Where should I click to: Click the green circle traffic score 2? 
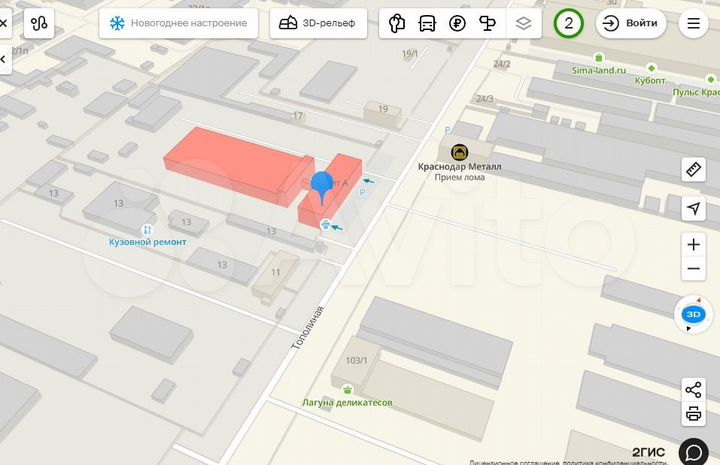click(568, 23)
